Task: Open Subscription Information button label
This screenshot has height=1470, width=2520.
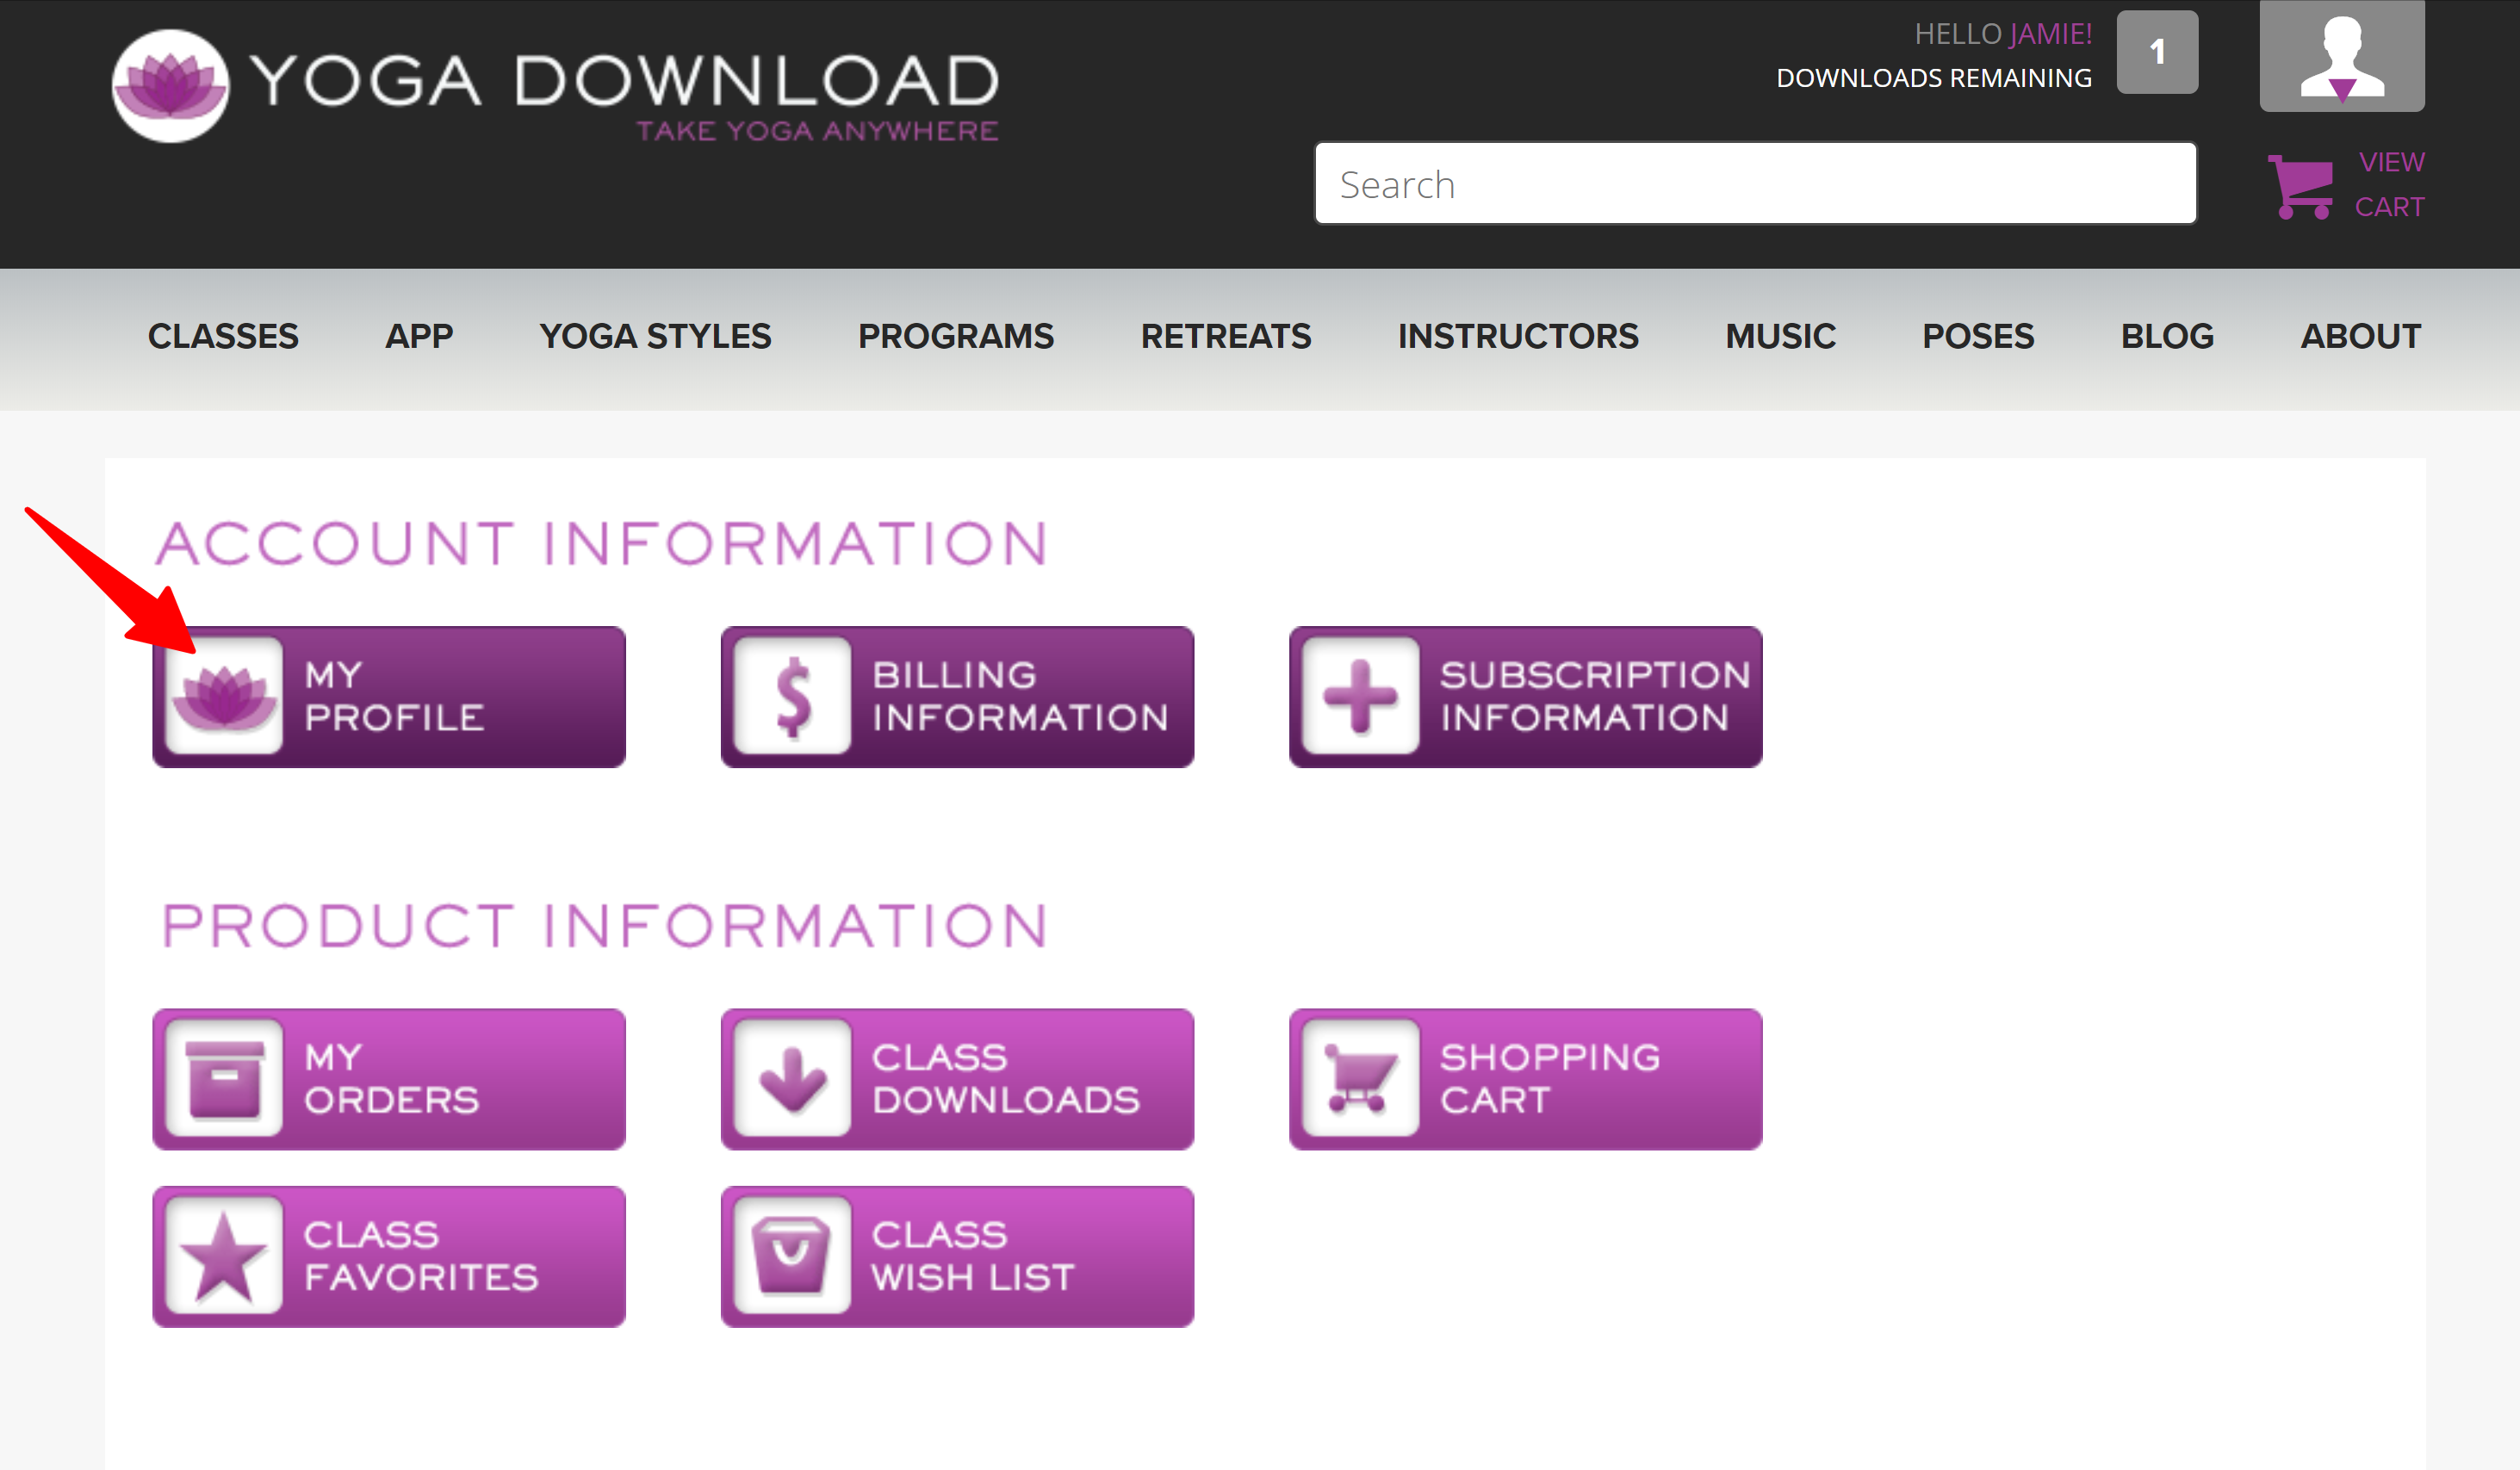Action: pyautogui.click(x=1595, y=696)
